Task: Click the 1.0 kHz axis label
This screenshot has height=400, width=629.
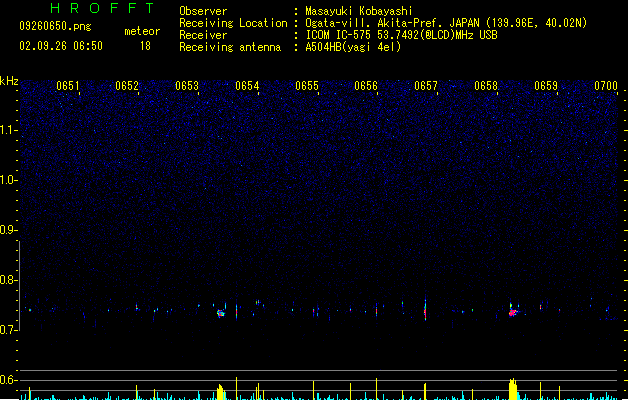Action: click(9, 180)
